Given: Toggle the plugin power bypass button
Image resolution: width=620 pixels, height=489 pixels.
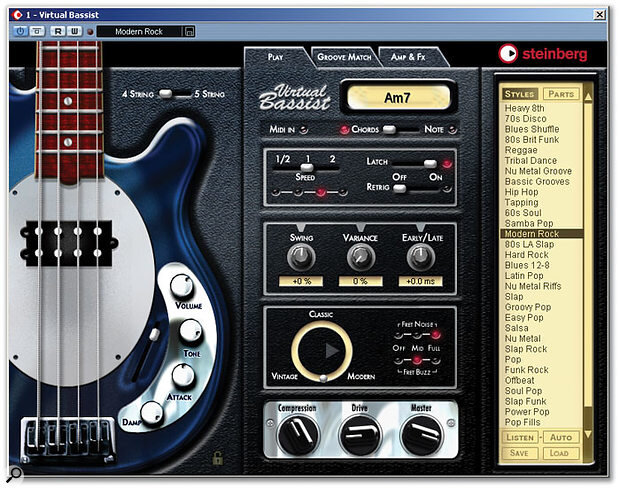Looking at the screenshot, I should coord(20,31).
